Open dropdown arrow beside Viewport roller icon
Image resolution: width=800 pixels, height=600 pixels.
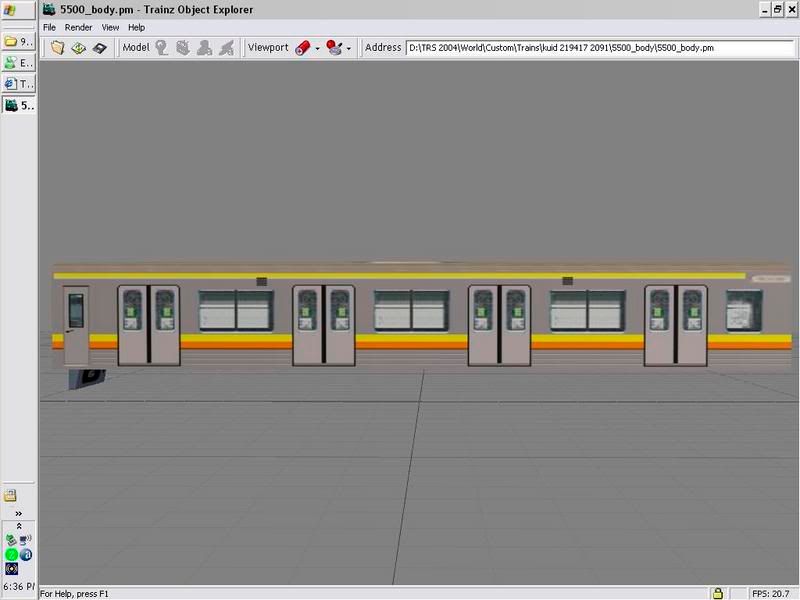coord(318,48)
